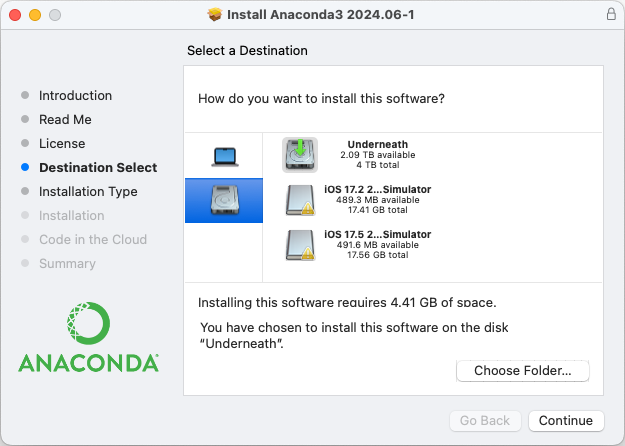625x446 pixels.
Task: Click the iOS 17.2 Simulator disk label
Action: click(x=378, y=189)
